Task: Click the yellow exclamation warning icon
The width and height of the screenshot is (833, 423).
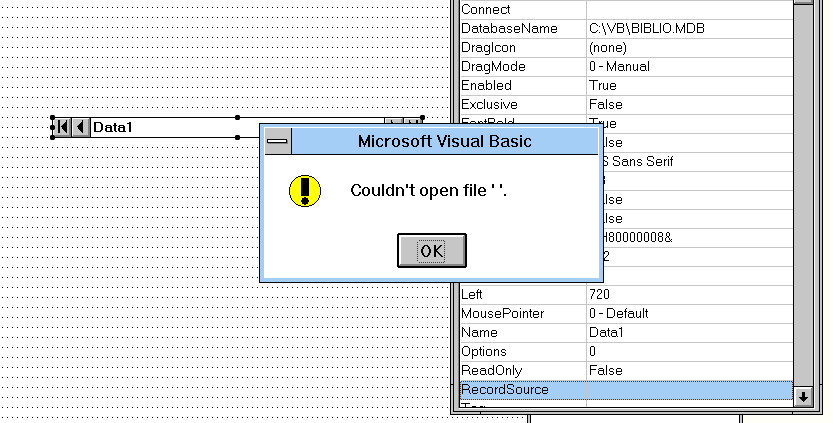Action: tap(305, 191)
